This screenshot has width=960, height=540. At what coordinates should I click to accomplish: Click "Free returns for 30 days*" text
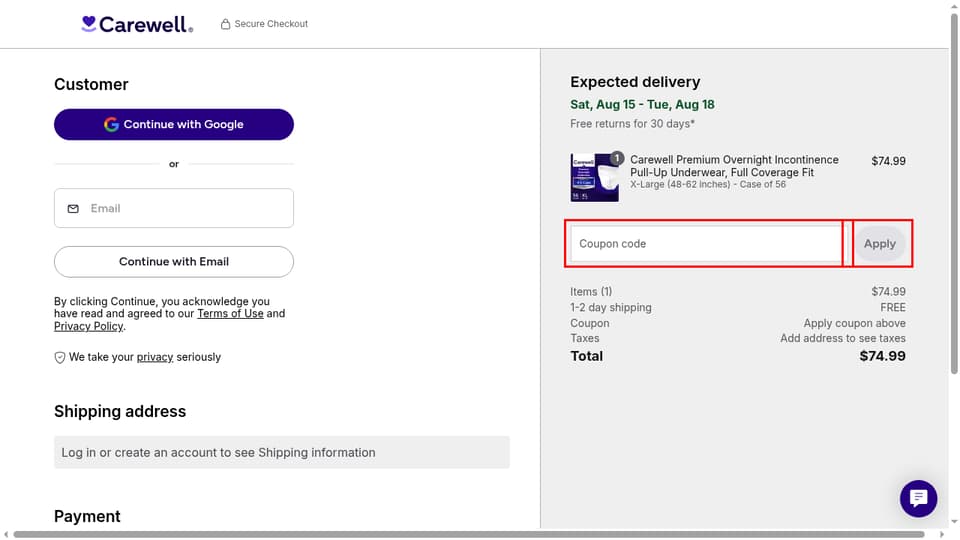632,124
